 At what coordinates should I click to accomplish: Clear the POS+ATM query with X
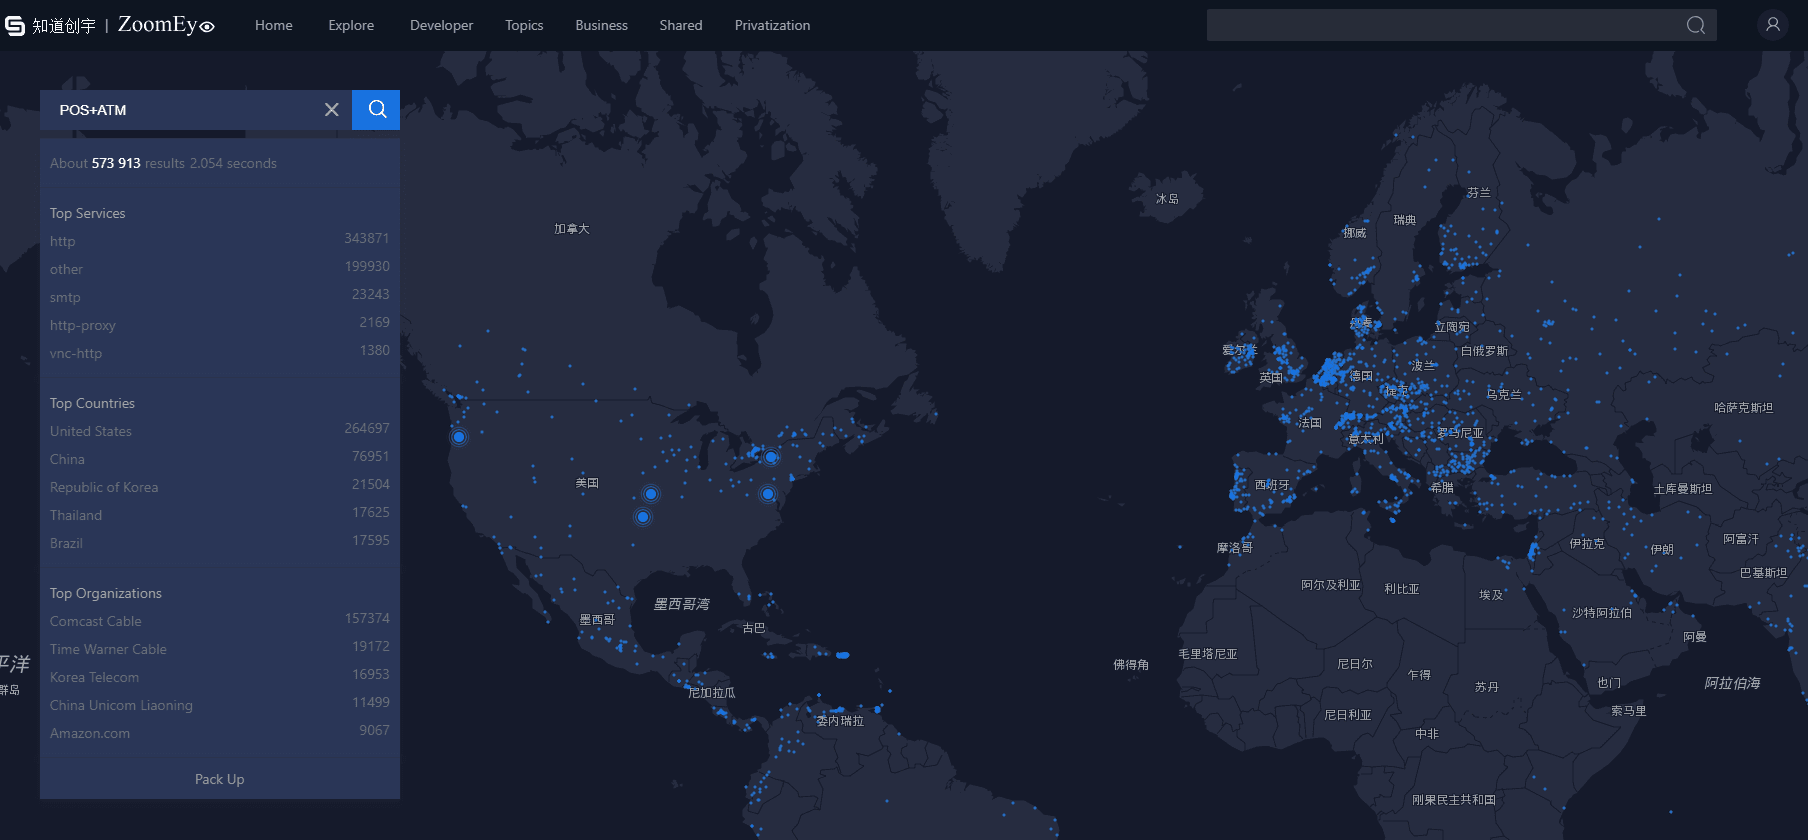tap(332, 110)
